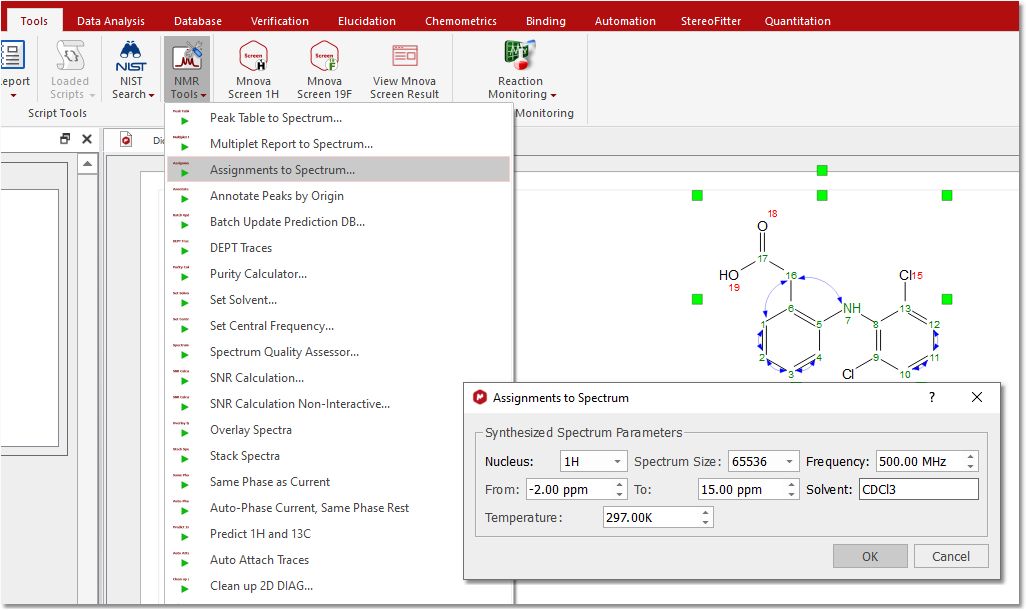Open View Mnova Screen Result
The height and width of the screenshot is (611, 1026).
[x=404, y=69]
